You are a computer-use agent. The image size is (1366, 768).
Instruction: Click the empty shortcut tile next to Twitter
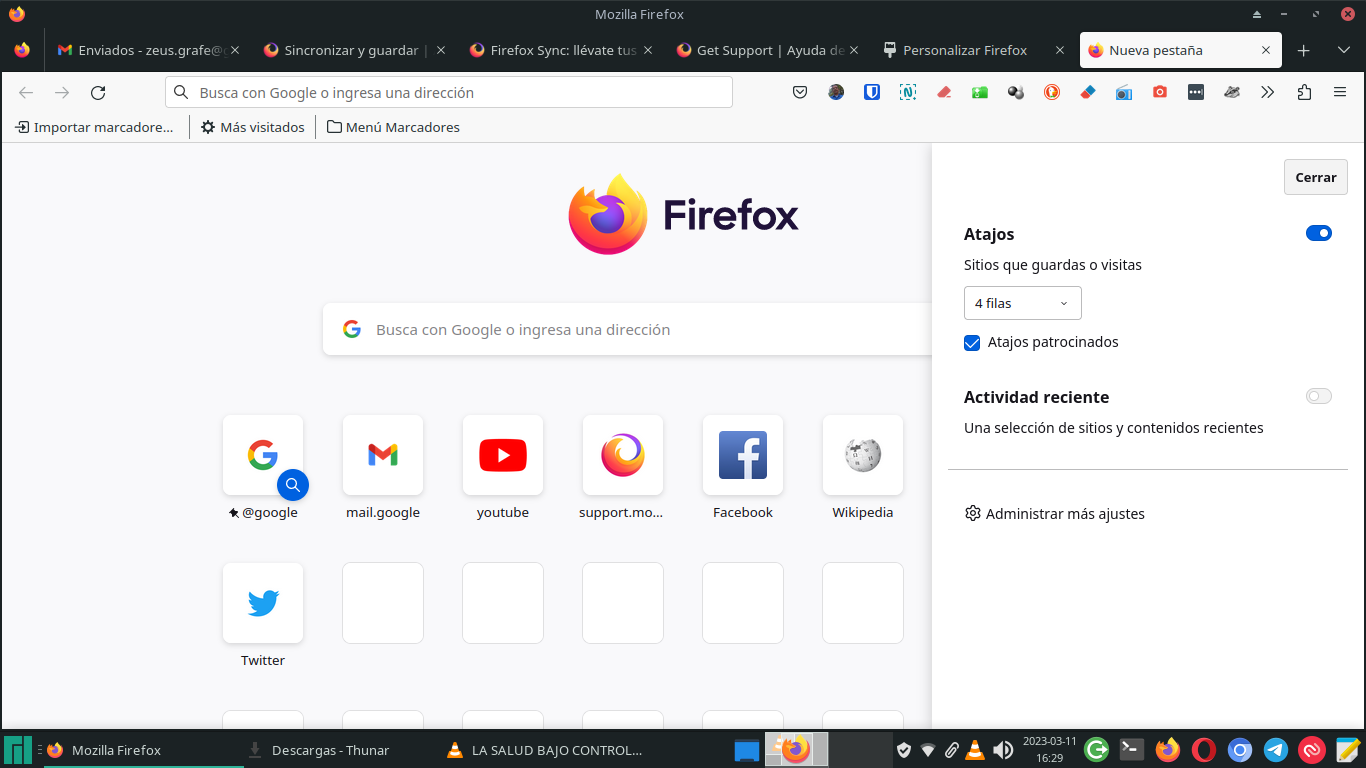[383, 603]
